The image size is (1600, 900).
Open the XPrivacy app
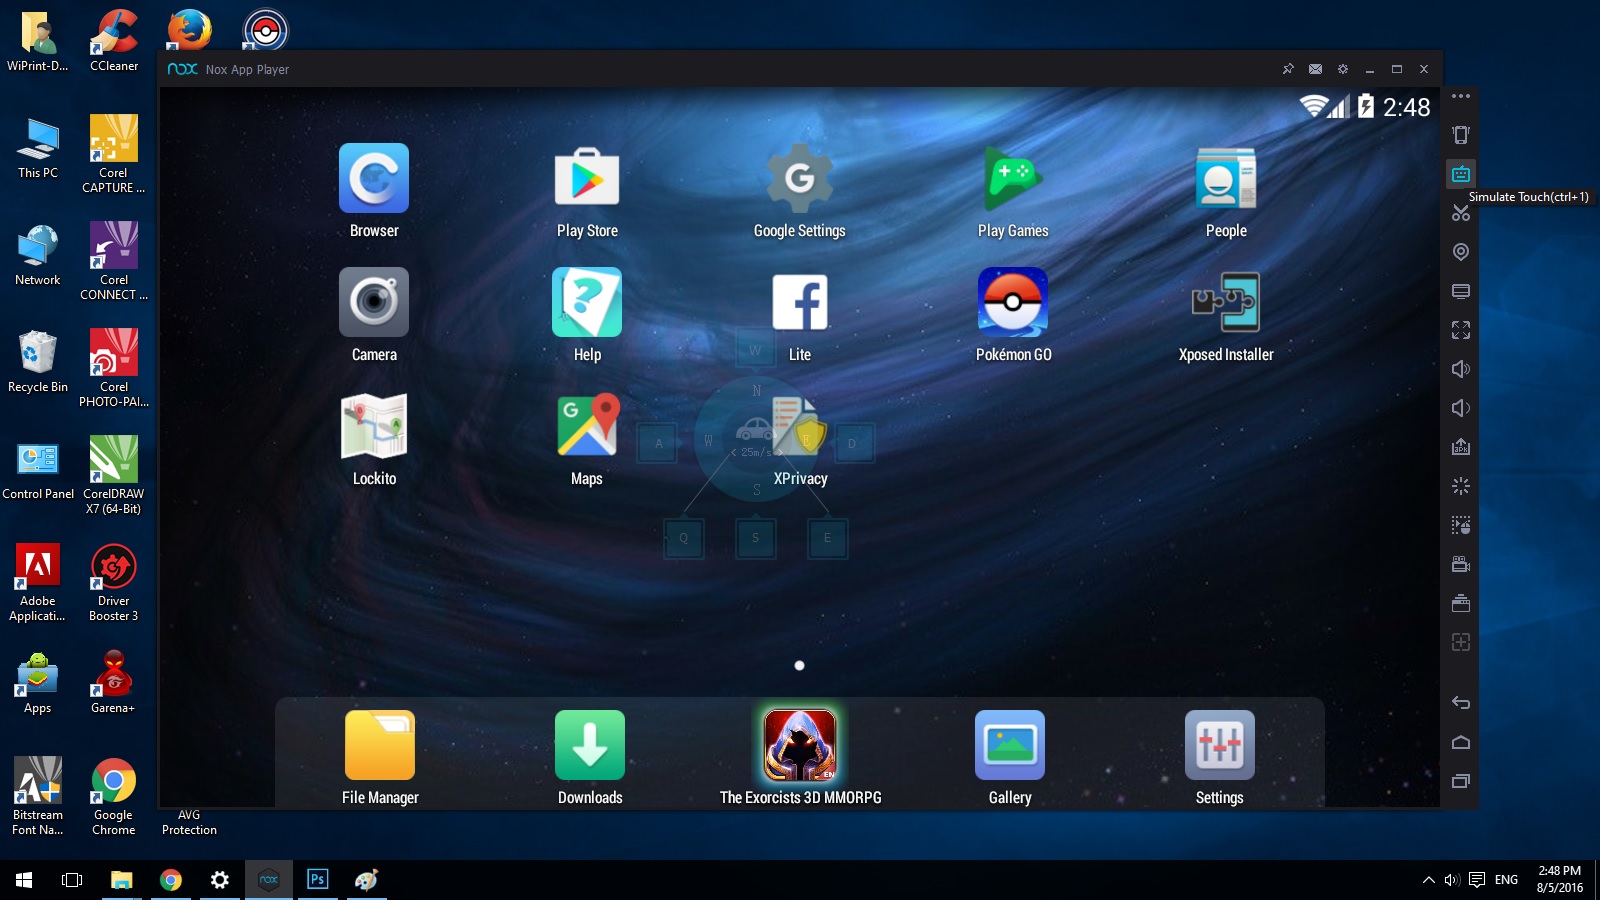click(x=800, y=426)
